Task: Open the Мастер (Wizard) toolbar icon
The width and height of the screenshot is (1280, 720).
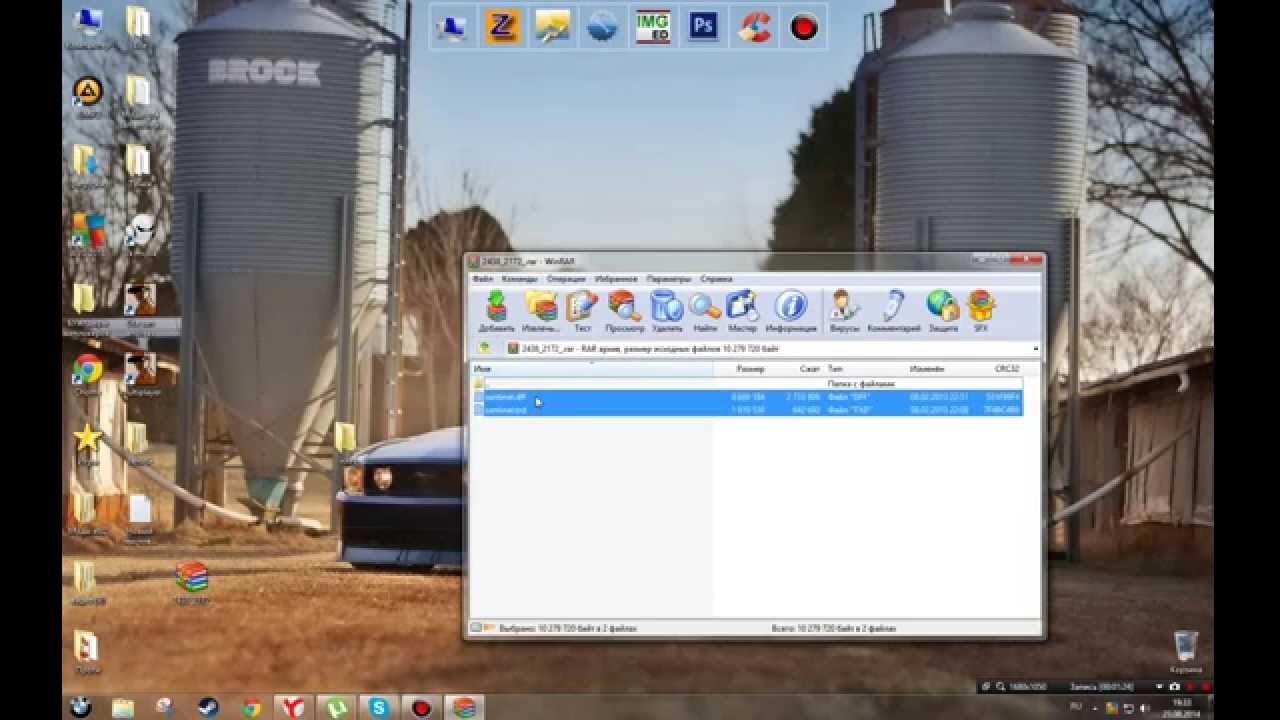Action: coord(743,311)
